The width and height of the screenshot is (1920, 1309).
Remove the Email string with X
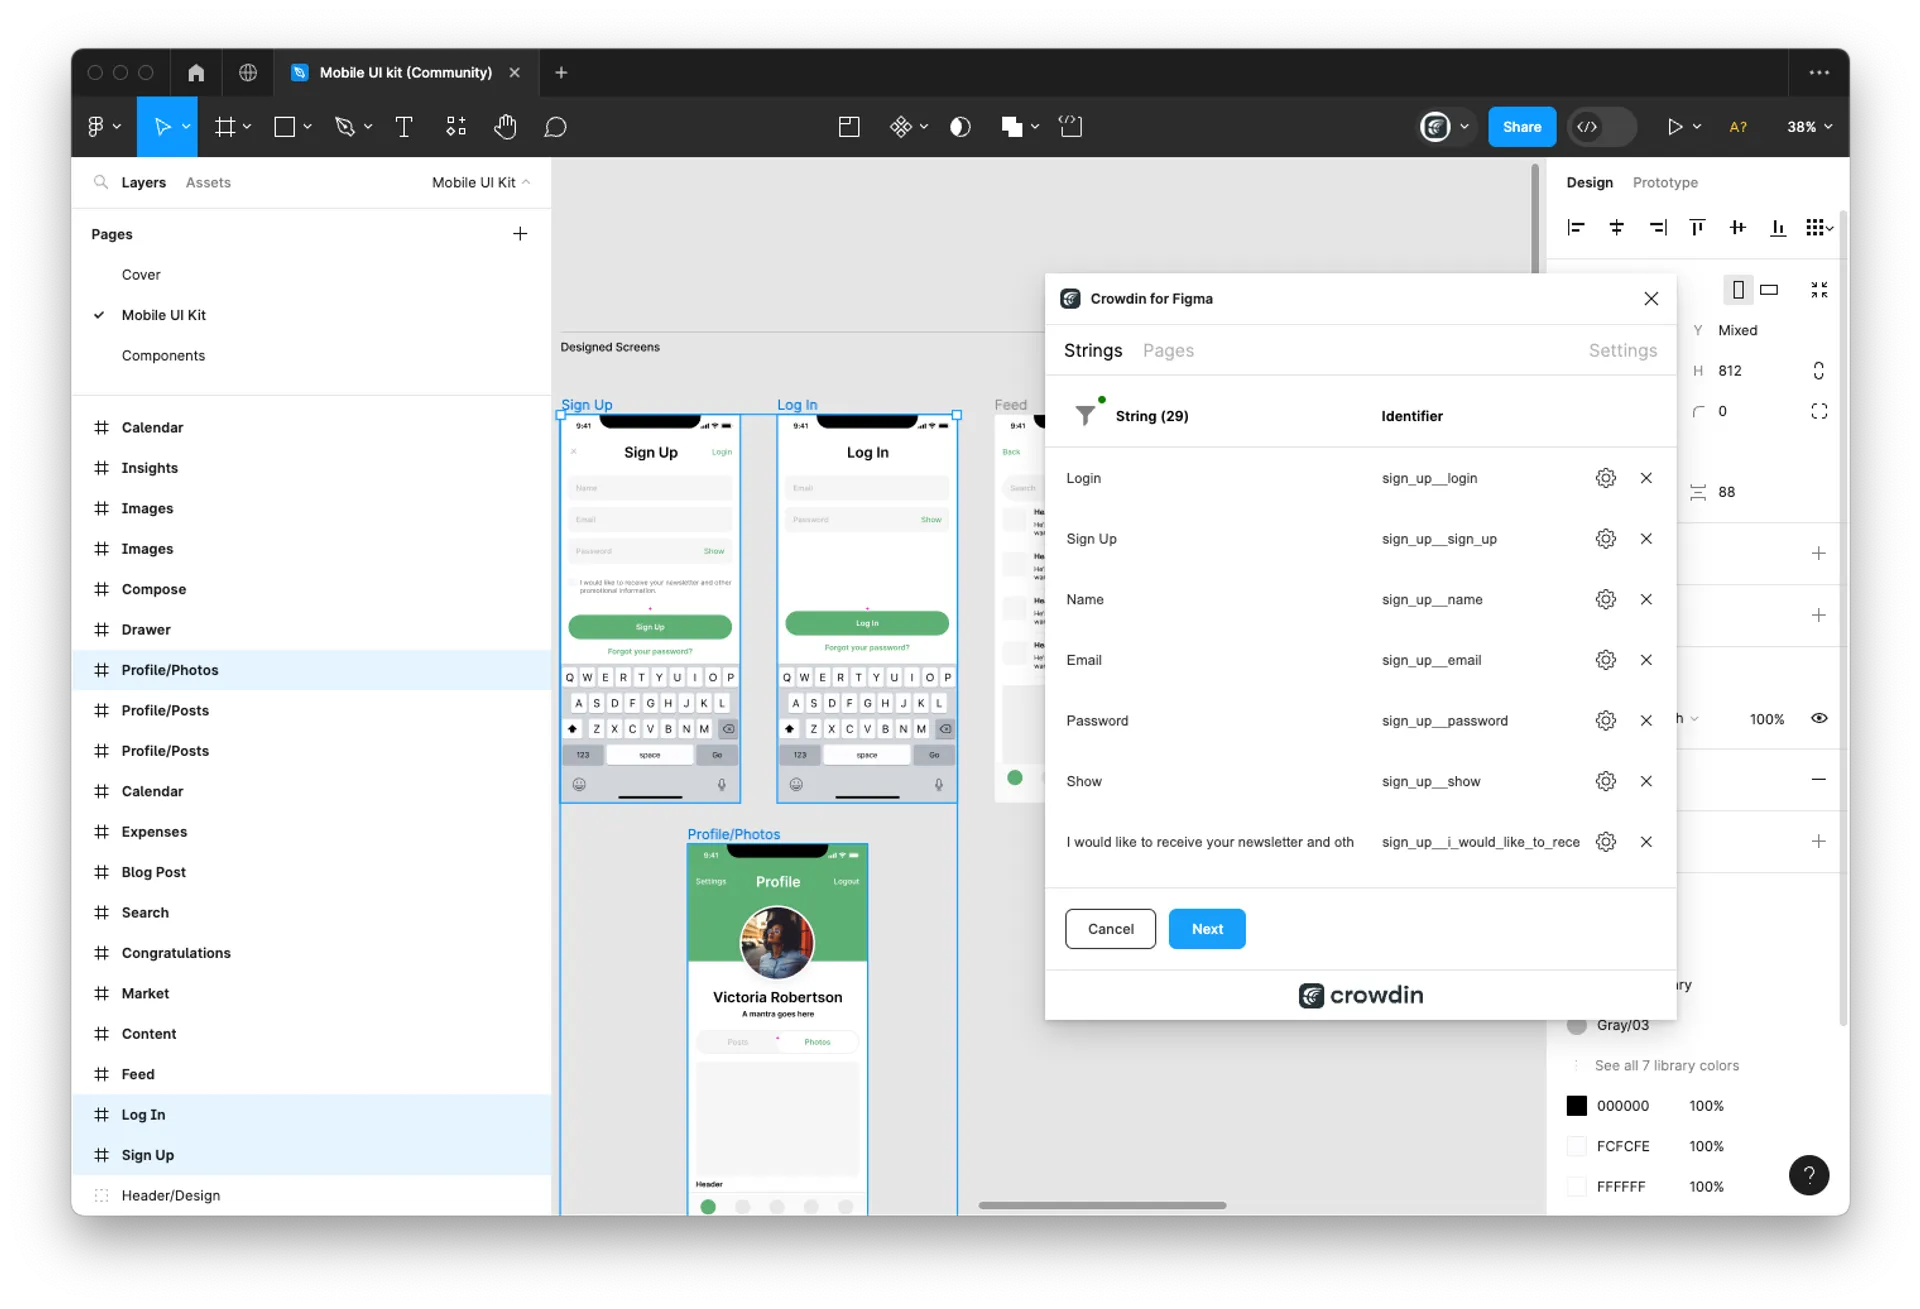1646,660
